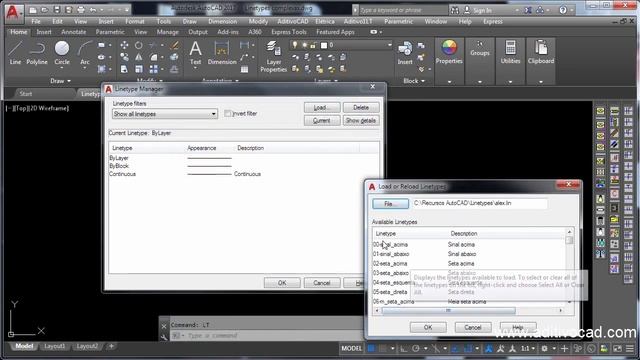
Task: Toggle grid display in status bar
Action: [371, 349]
